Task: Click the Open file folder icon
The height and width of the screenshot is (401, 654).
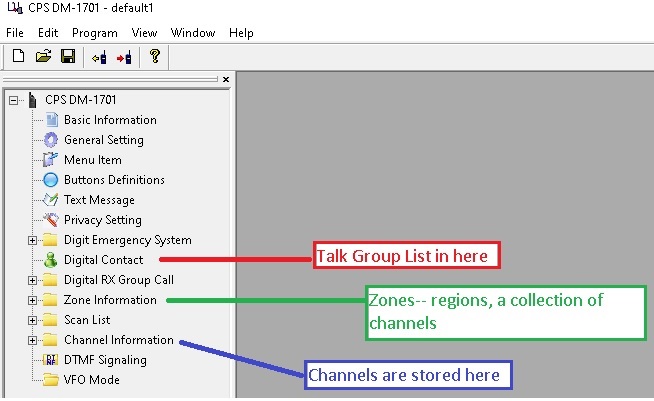Action: [x=43, y=56]
